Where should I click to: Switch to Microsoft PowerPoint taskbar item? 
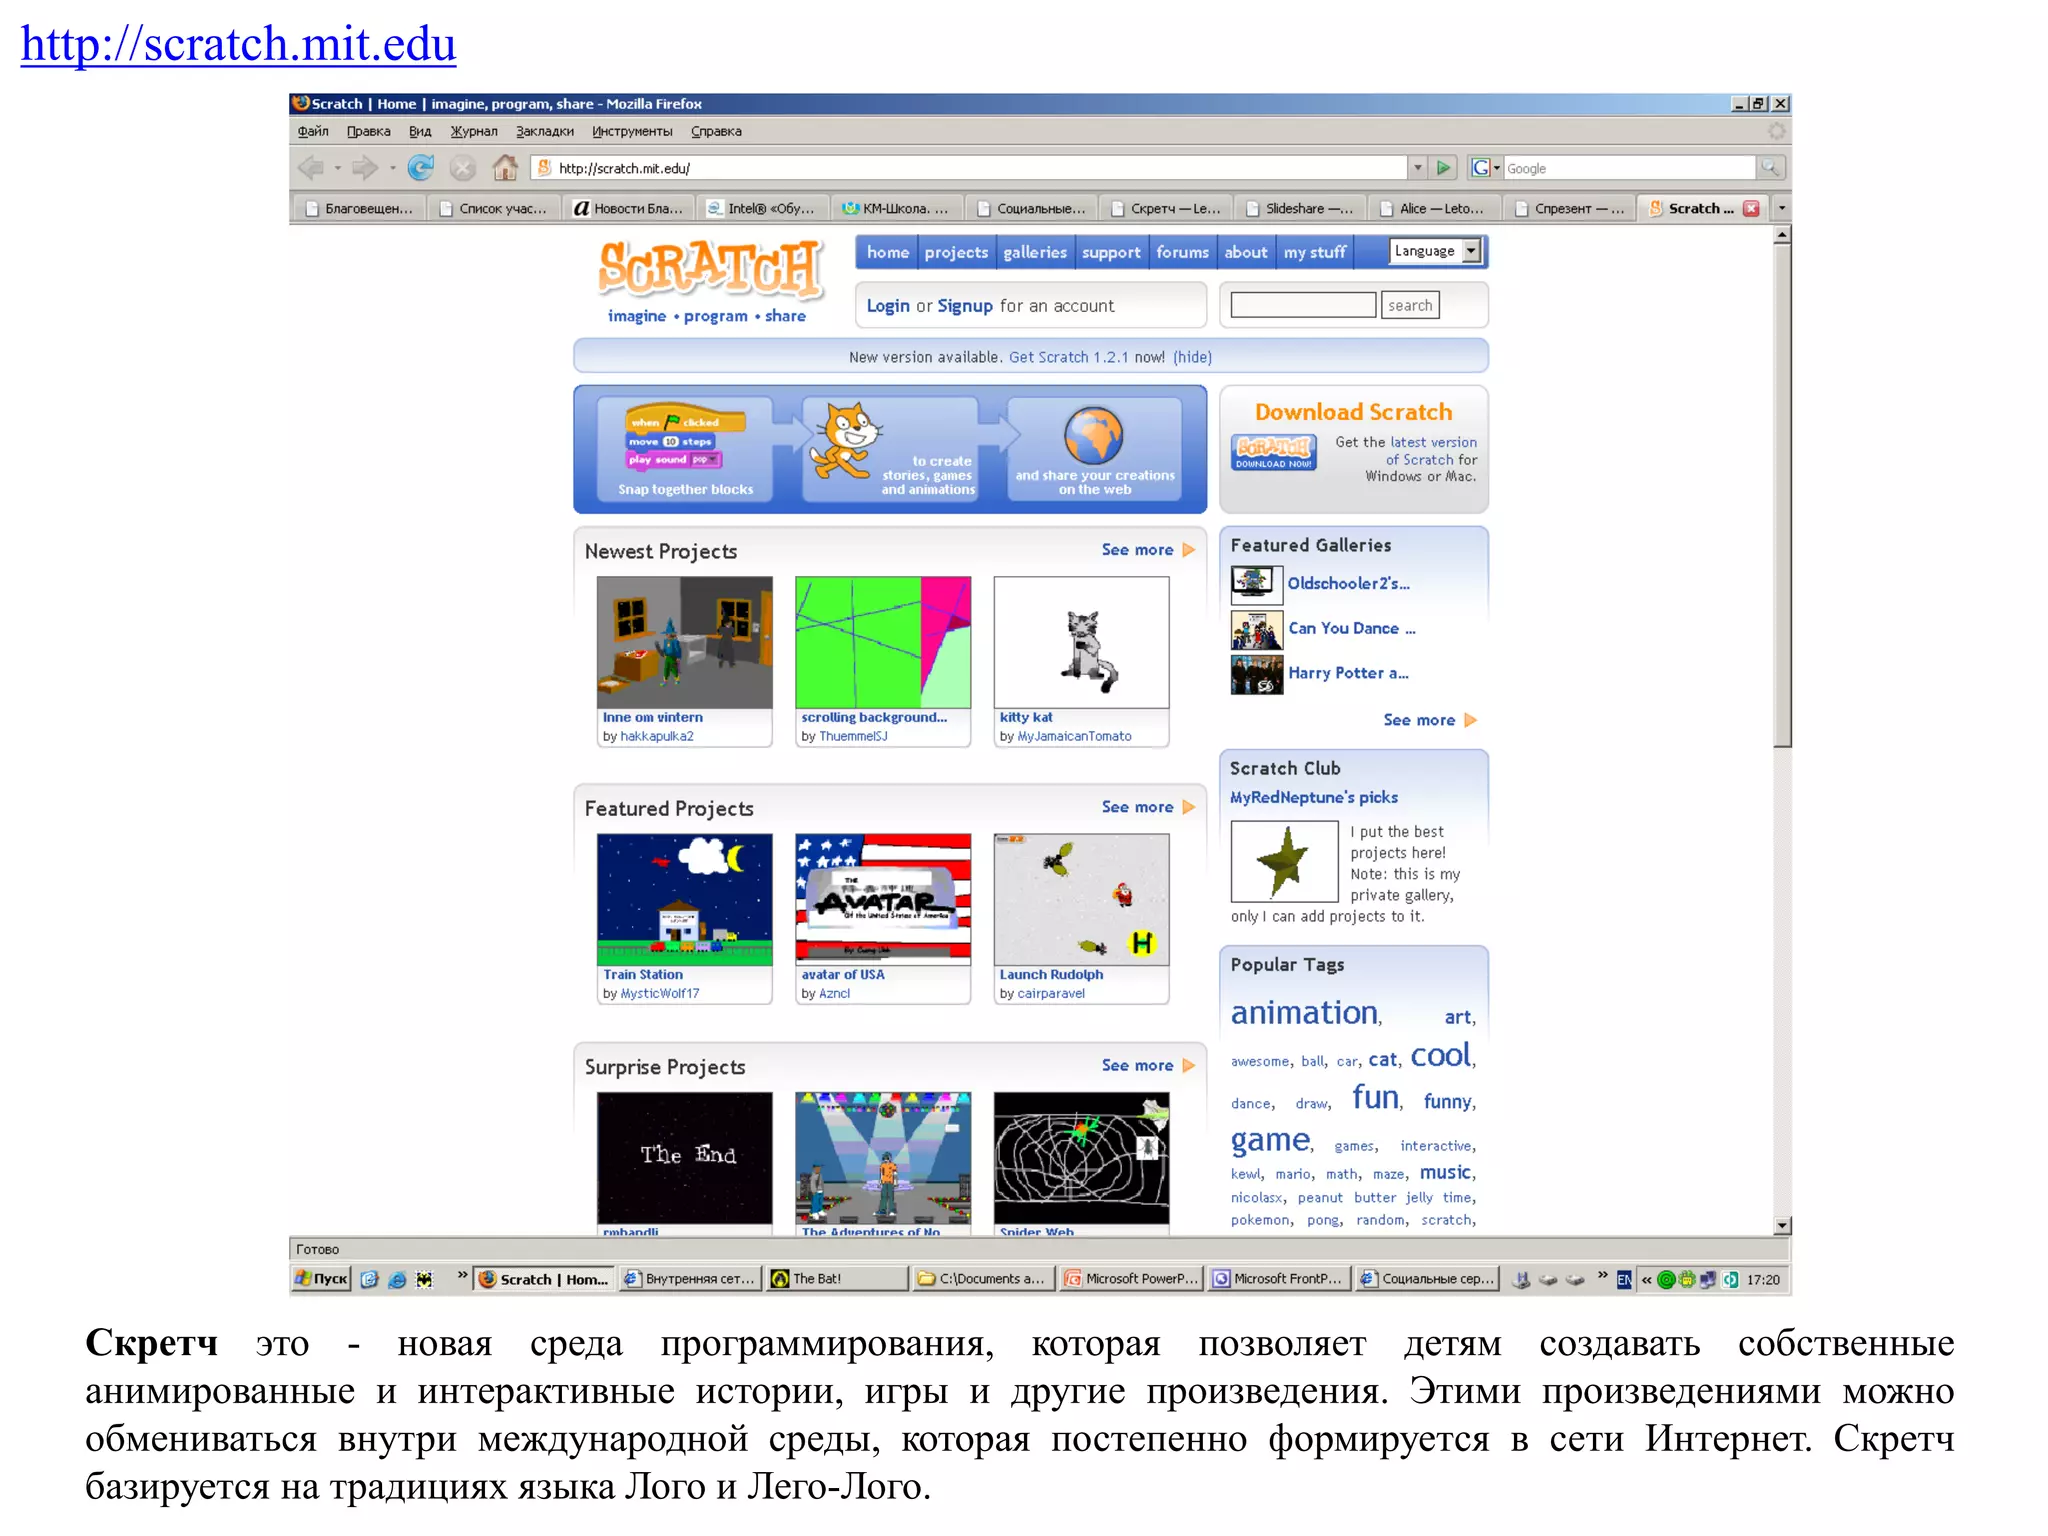point(1130,1279)
